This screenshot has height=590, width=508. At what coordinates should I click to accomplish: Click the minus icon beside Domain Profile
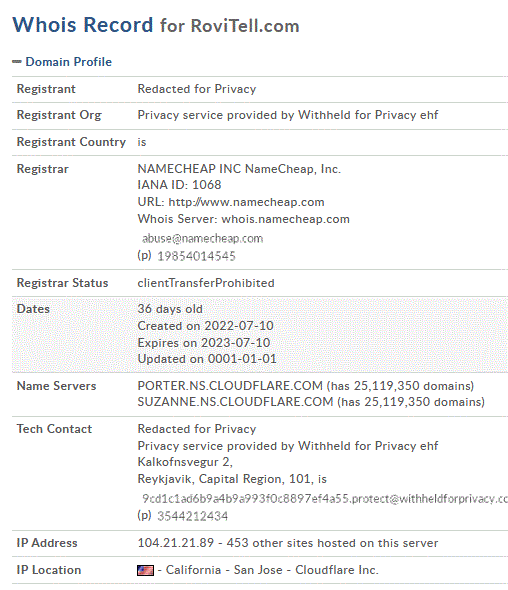pos(17,62)
